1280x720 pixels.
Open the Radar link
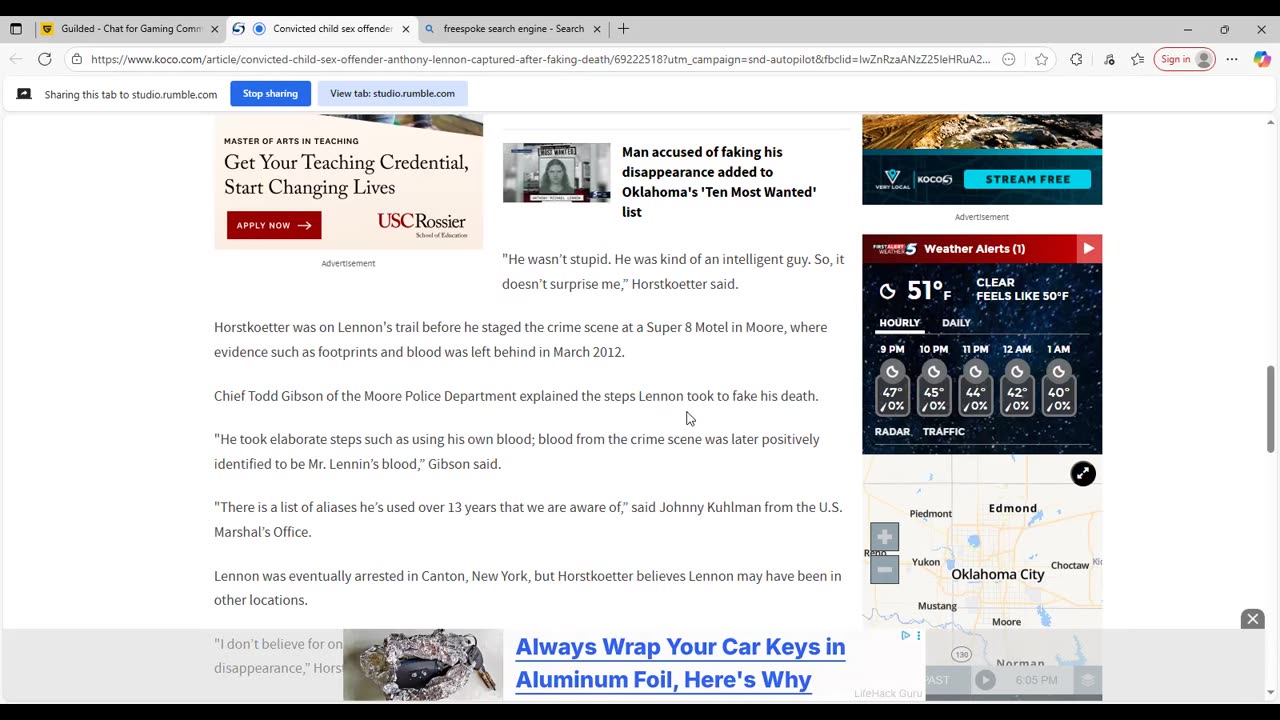[893, 432]
